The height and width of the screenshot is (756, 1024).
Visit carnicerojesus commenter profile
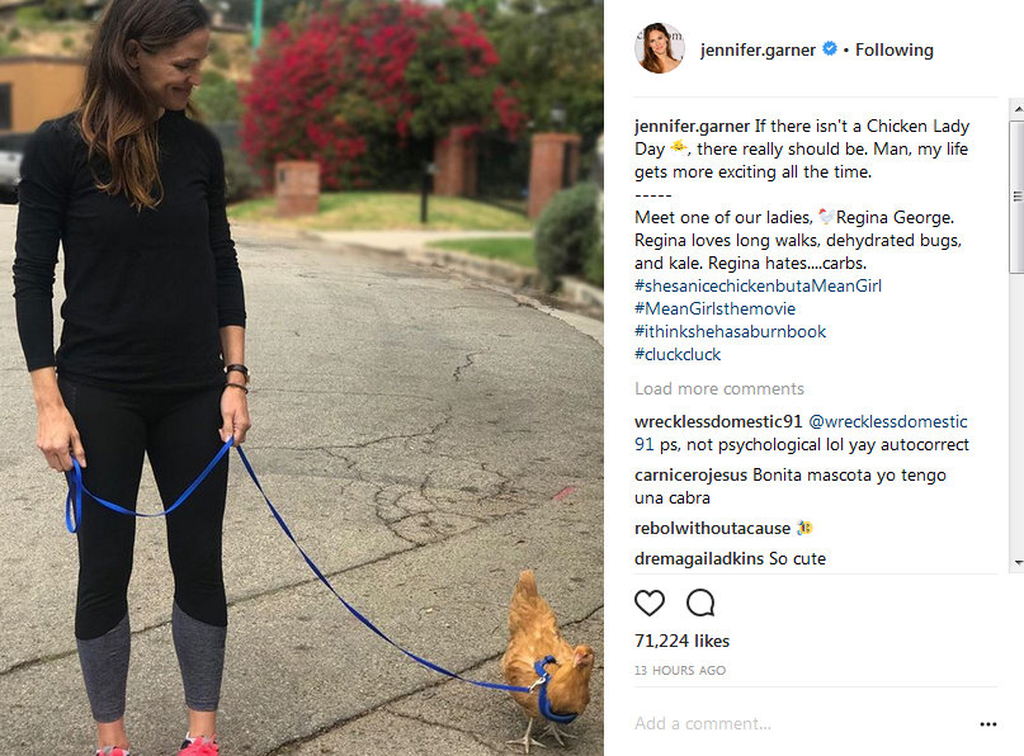[691, 475]
